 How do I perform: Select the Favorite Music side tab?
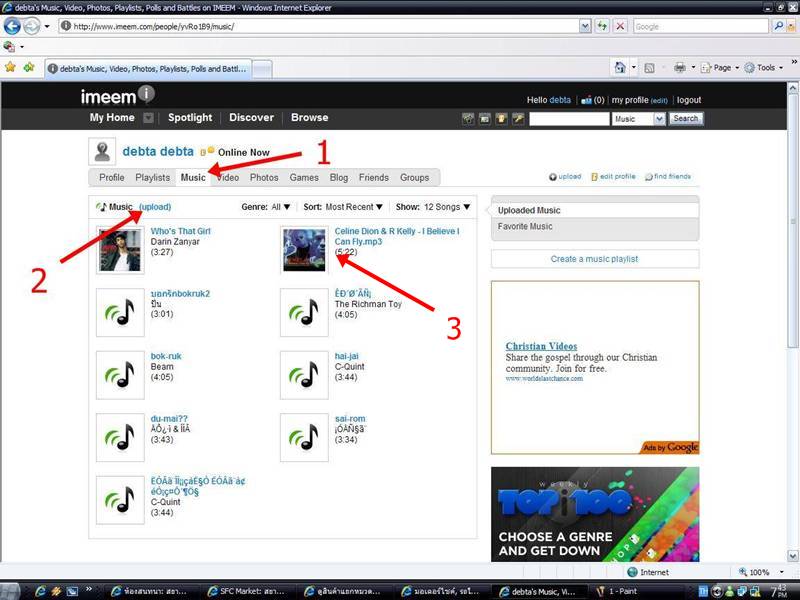click(594, 227)
